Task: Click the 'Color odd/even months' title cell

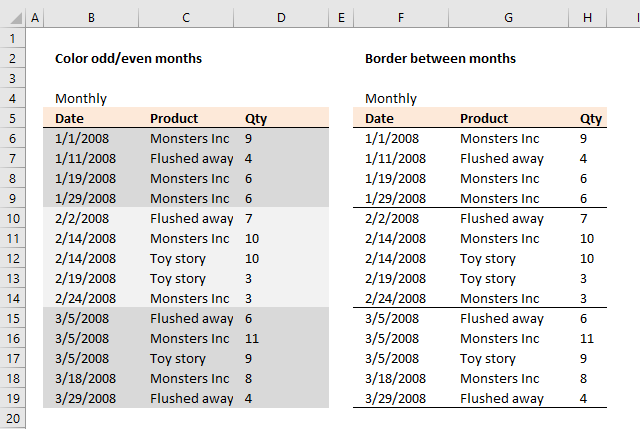Action: click(128, 58)
